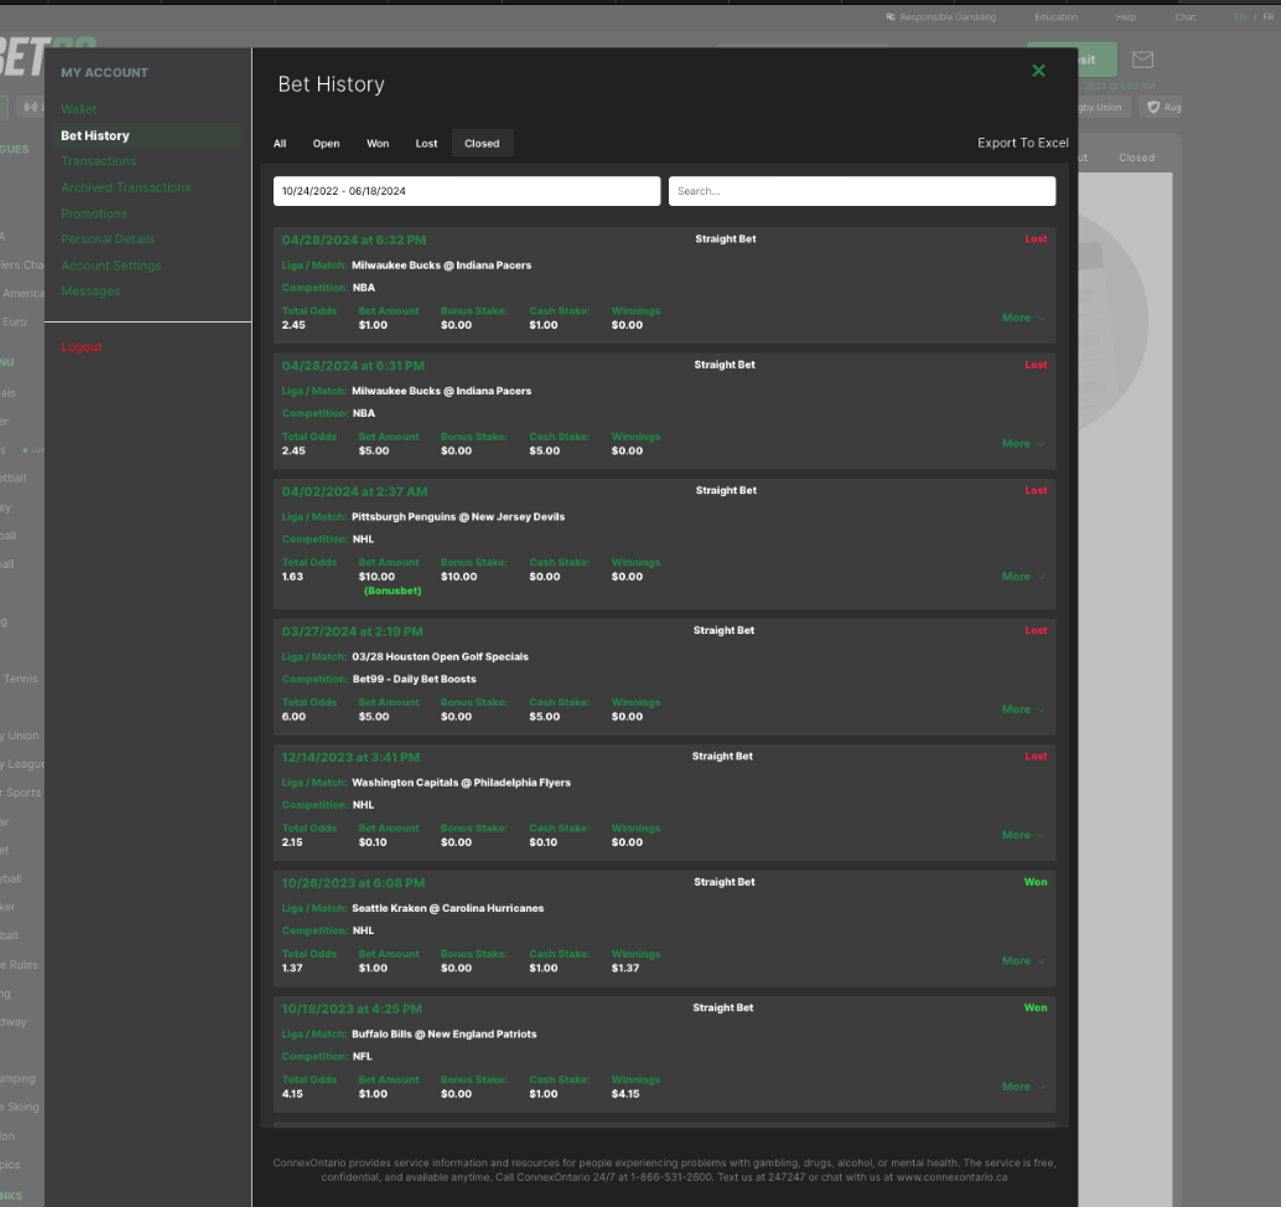Click Washington Capitals @ Philadelphia Flyers text
The width and height of the screenshot is (1286, 1210).
[463, 784]
